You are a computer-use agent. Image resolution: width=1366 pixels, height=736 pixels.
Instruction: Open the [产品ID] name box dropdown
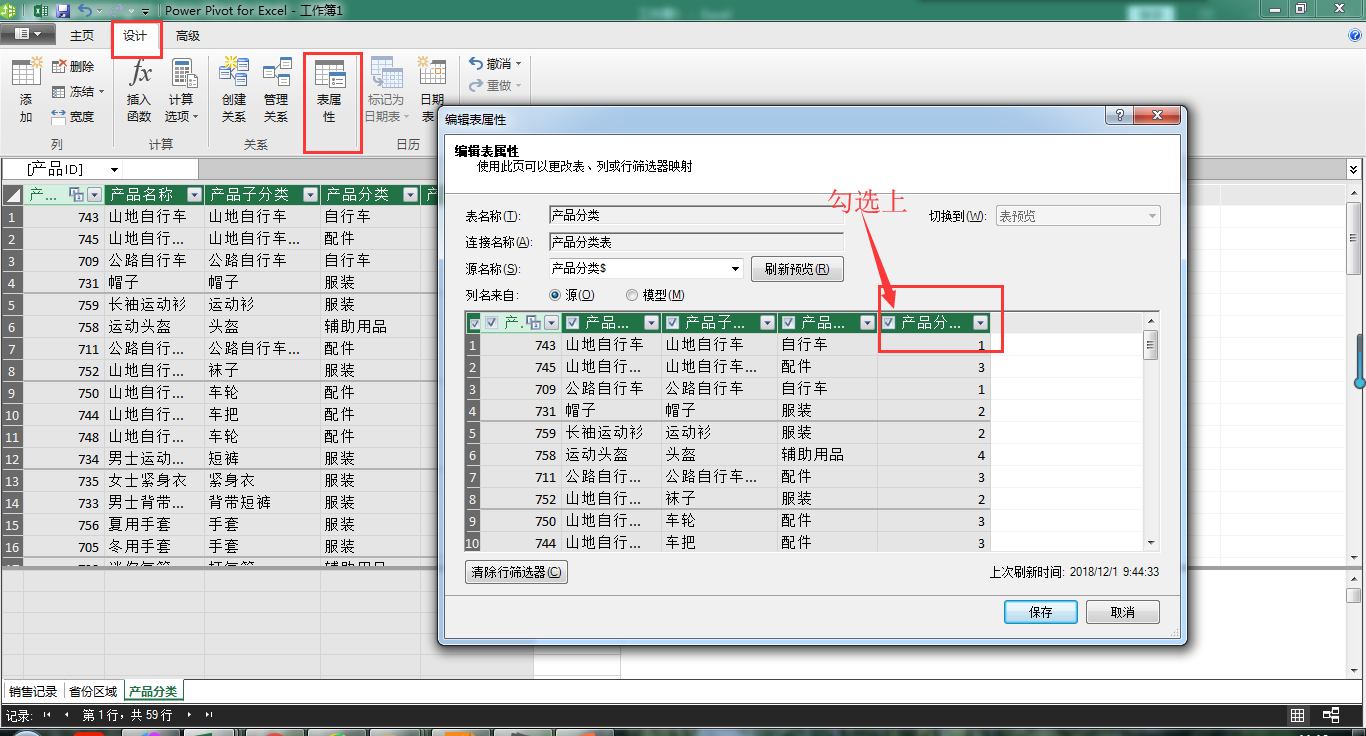click(x=115, y=170)
